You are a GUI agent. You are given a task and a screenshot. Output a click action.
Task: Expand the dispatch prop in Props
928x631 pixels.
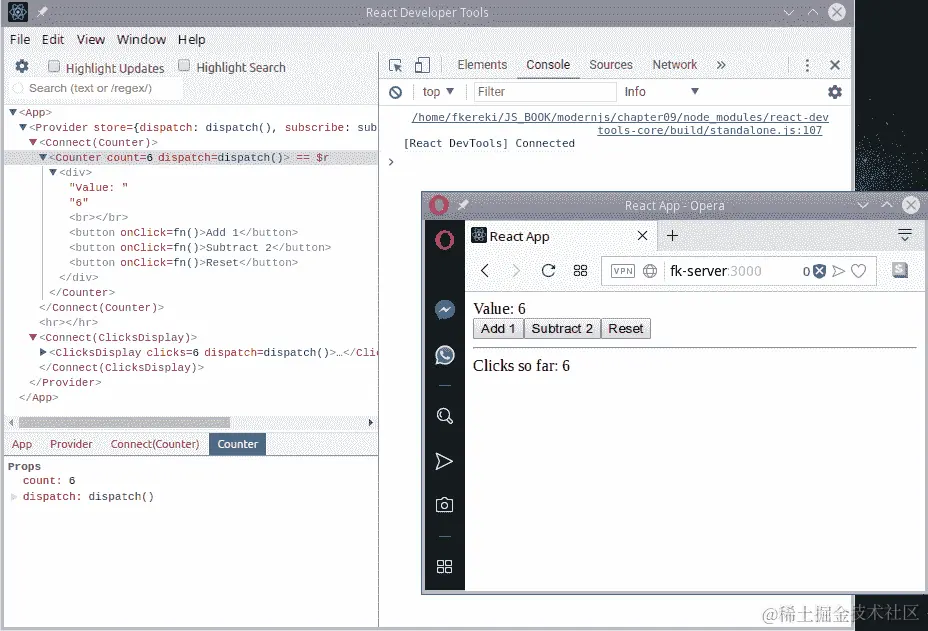coord(14,497)
